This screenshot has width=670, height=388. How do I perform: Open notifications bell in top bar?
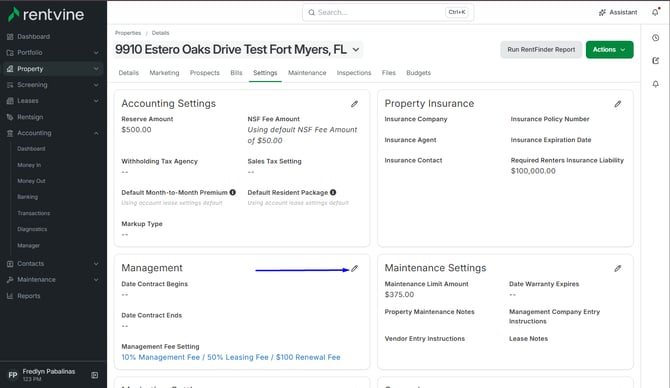click(x=655, y=12)
